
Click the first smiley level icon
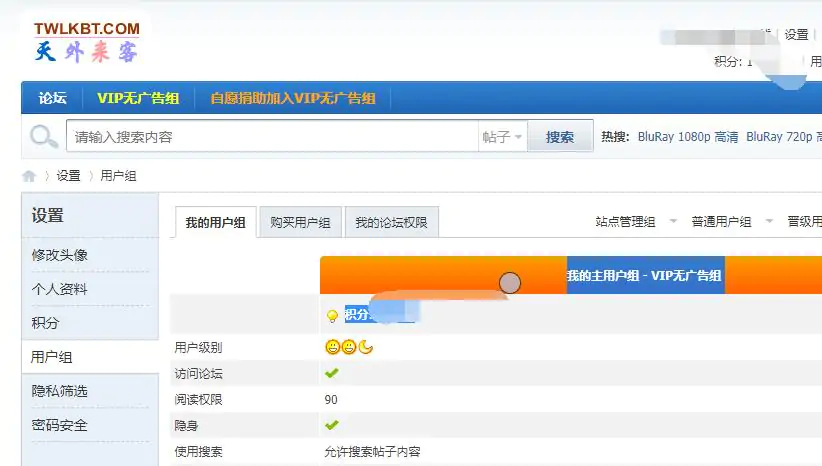[x=332, y=347]
